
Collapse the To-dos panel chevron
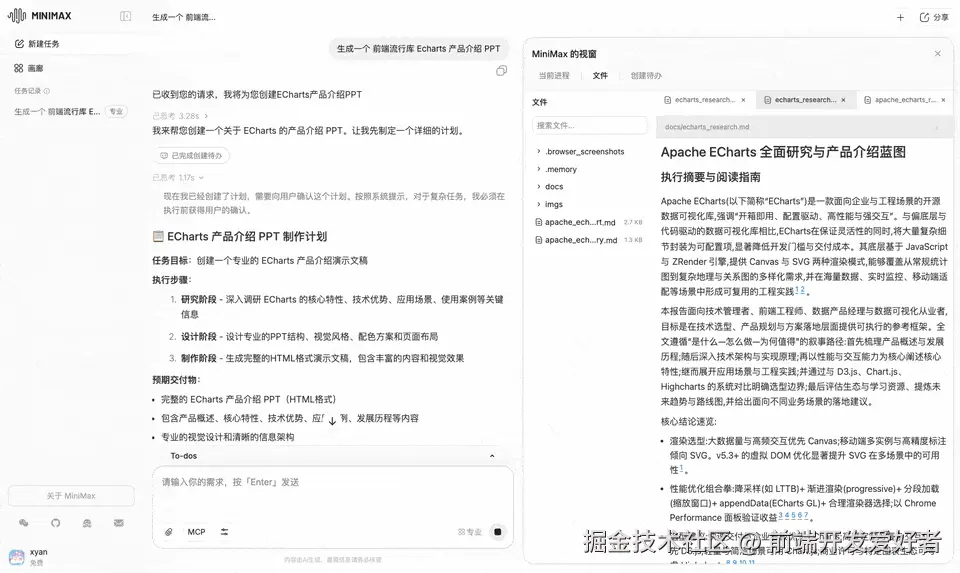click(492, 456)
